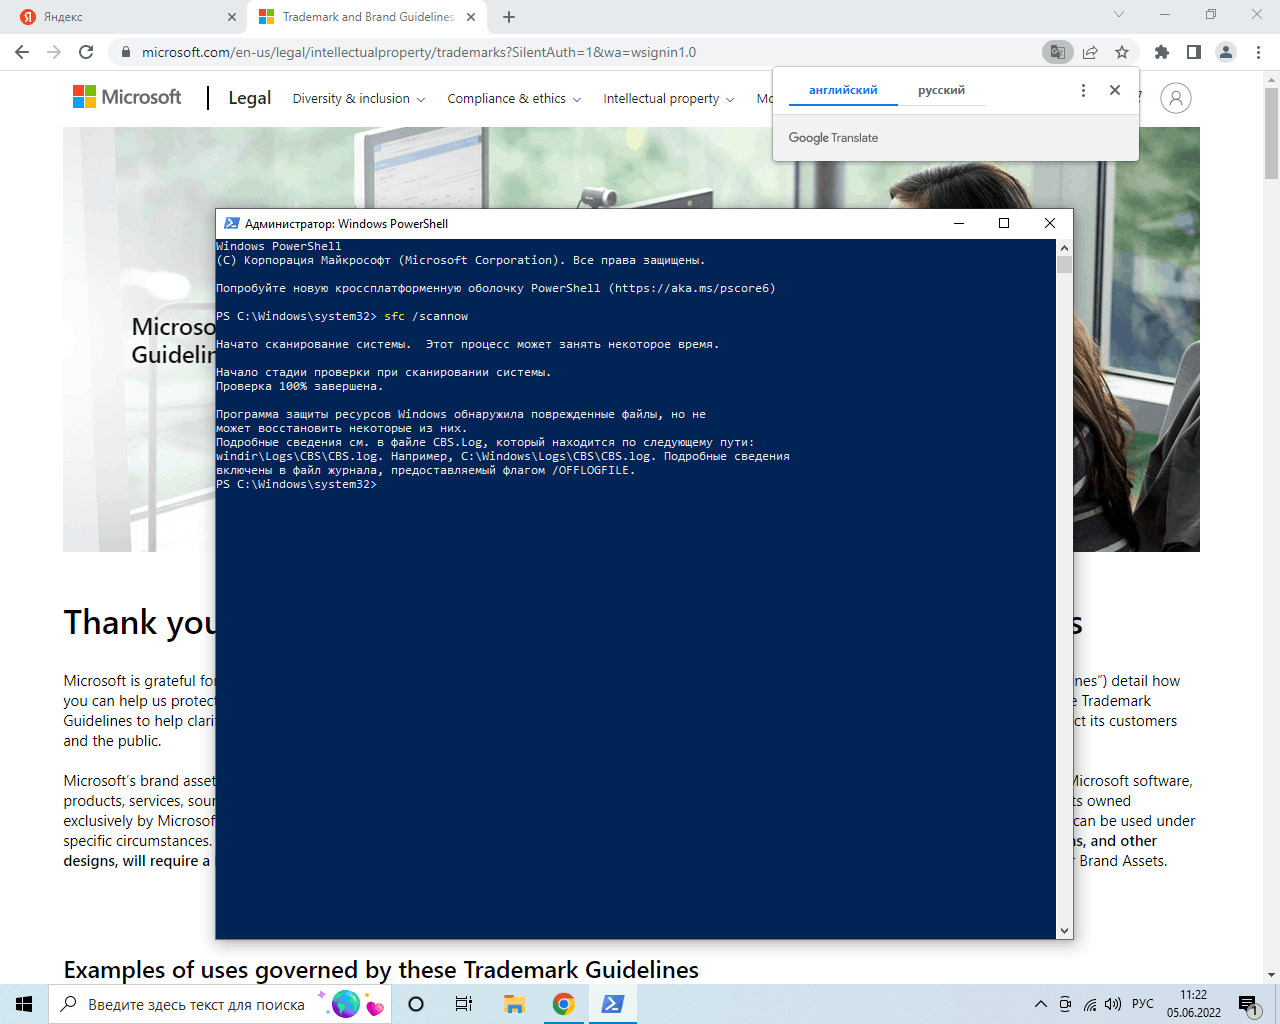Viewport: 1280px width, 1024px height.
Task: Open the volume tray icon
Action: pos(1113,1004)
